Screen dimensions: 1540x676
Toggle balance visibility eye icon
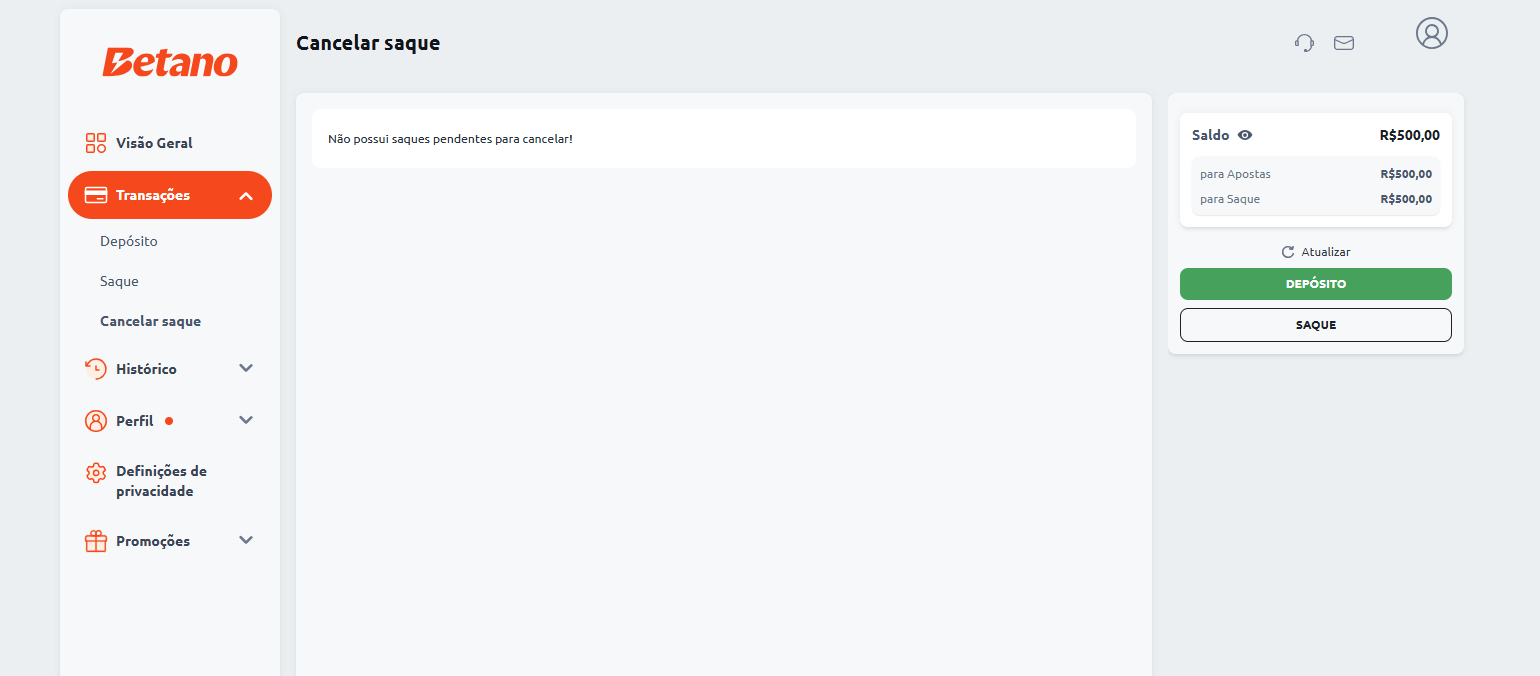pyautogui.click(x=1245, y=135)
